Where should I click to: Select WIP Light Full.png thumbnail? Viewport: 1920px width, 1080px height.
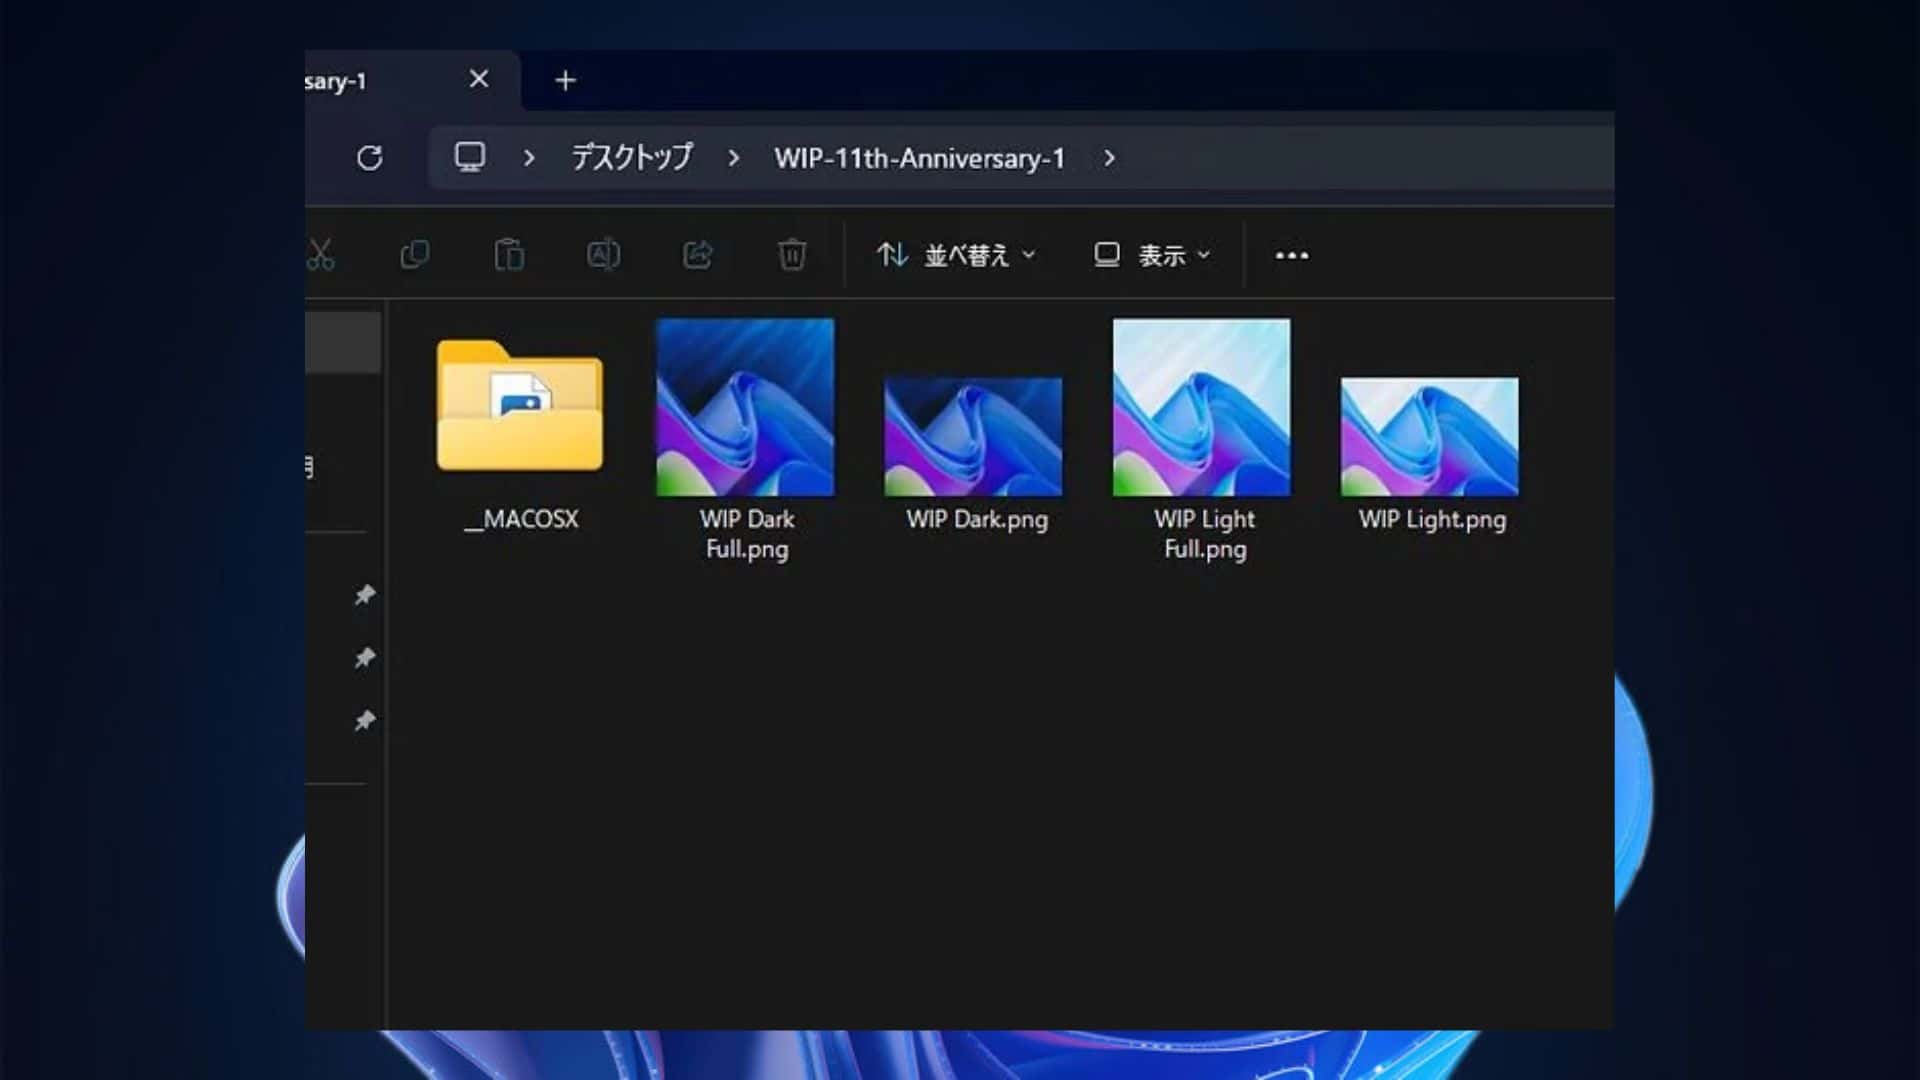pyautogui.click(x=1201, y=407)
